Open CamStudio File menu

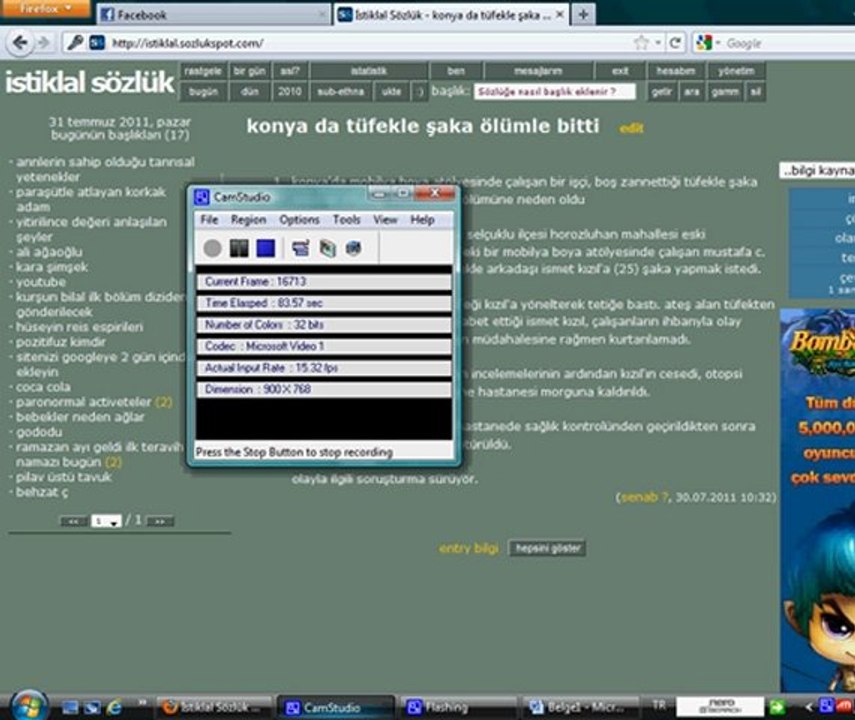pos(209,219)
